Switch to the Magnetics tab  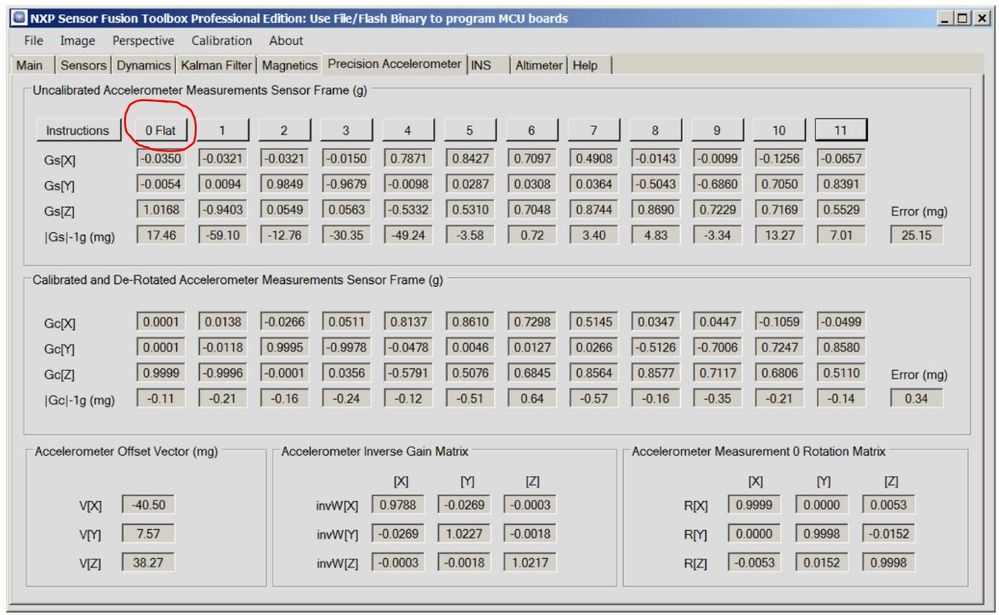289,65
